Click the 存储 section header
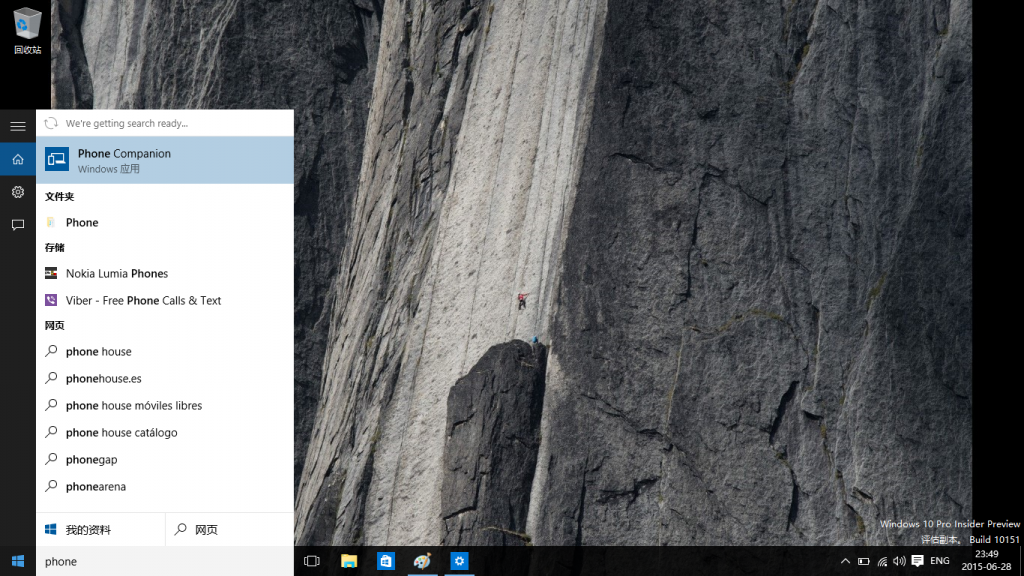The height and width of the screenshot is (576, 1024). (55, 248)
